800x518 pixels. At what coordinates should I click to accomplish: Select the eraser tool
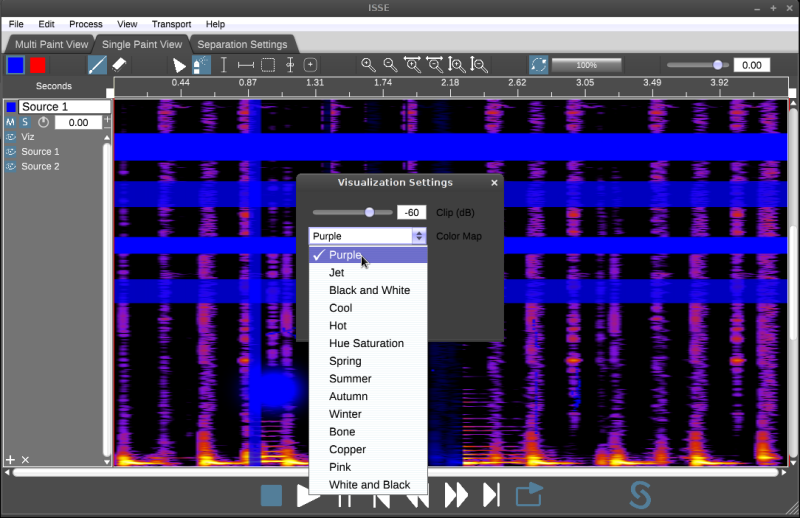(x=119, y=65)
